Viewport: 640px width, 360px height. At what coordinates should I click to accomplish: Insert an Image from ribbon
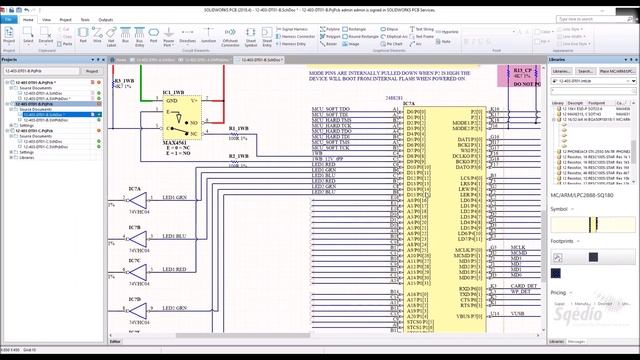[x=351, y=44]
